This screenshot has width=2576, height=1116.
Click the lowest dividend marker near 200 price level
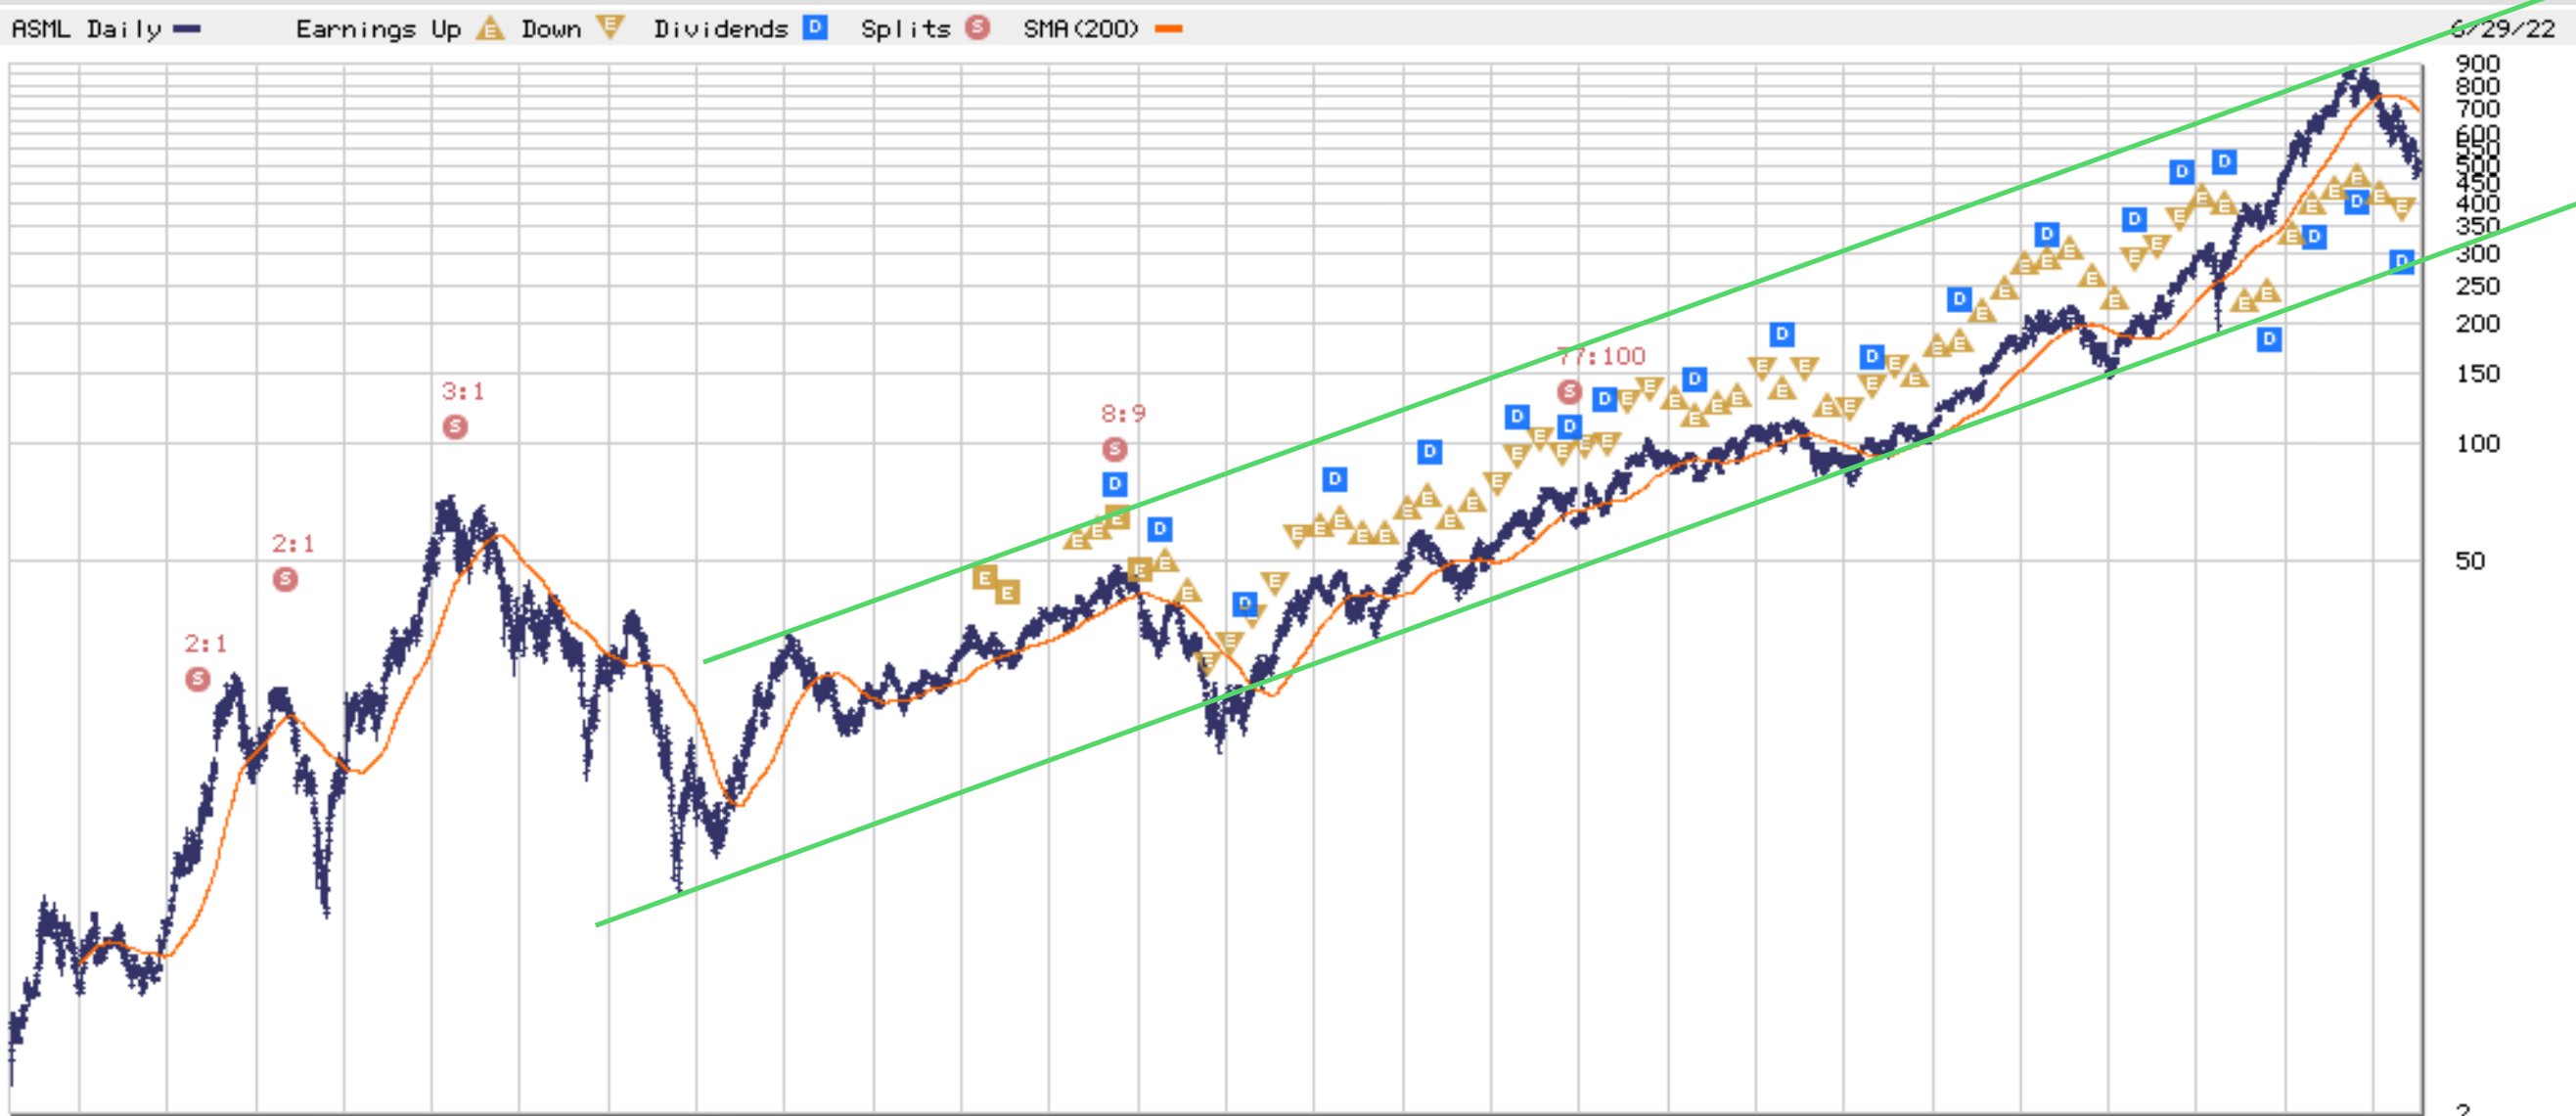2269,339
